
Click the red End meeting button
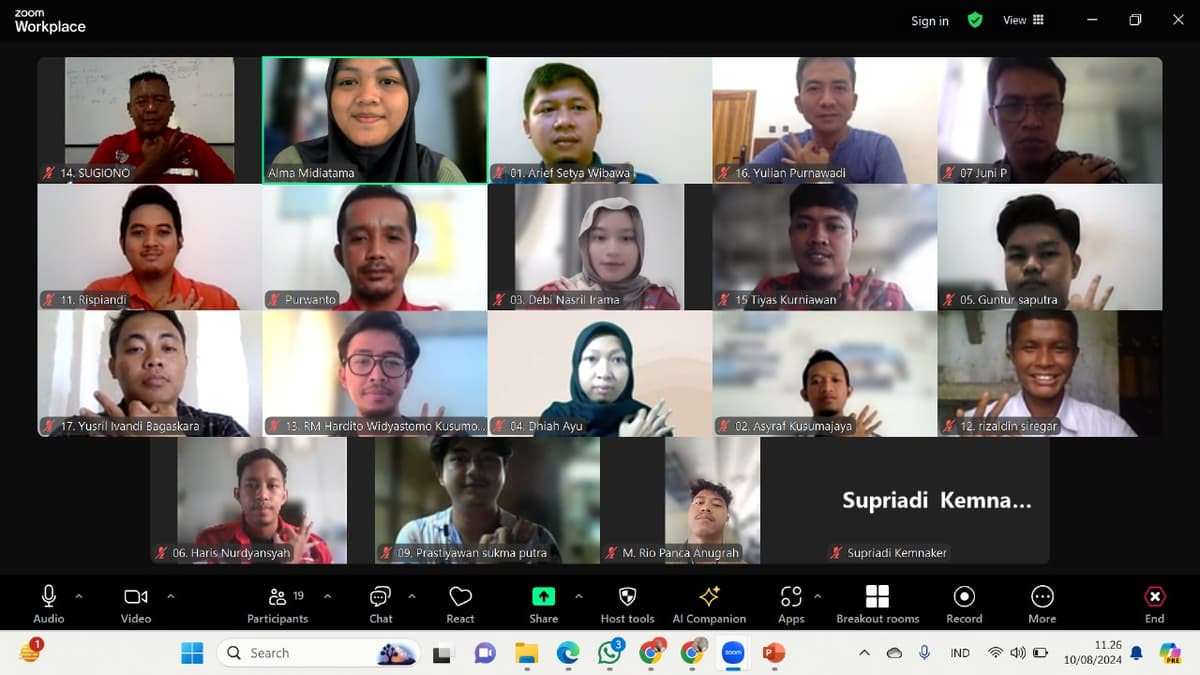tap(1155, 604)
